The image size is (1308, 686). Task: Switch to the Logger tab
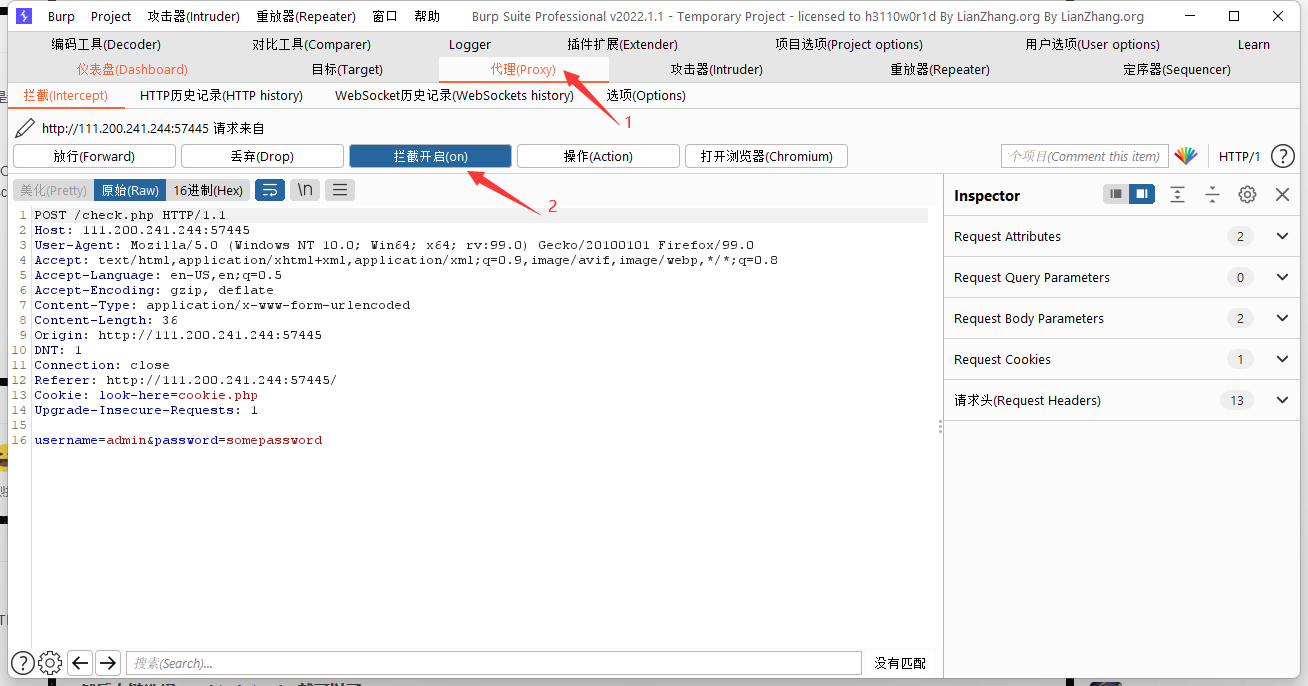click(470, 44)
